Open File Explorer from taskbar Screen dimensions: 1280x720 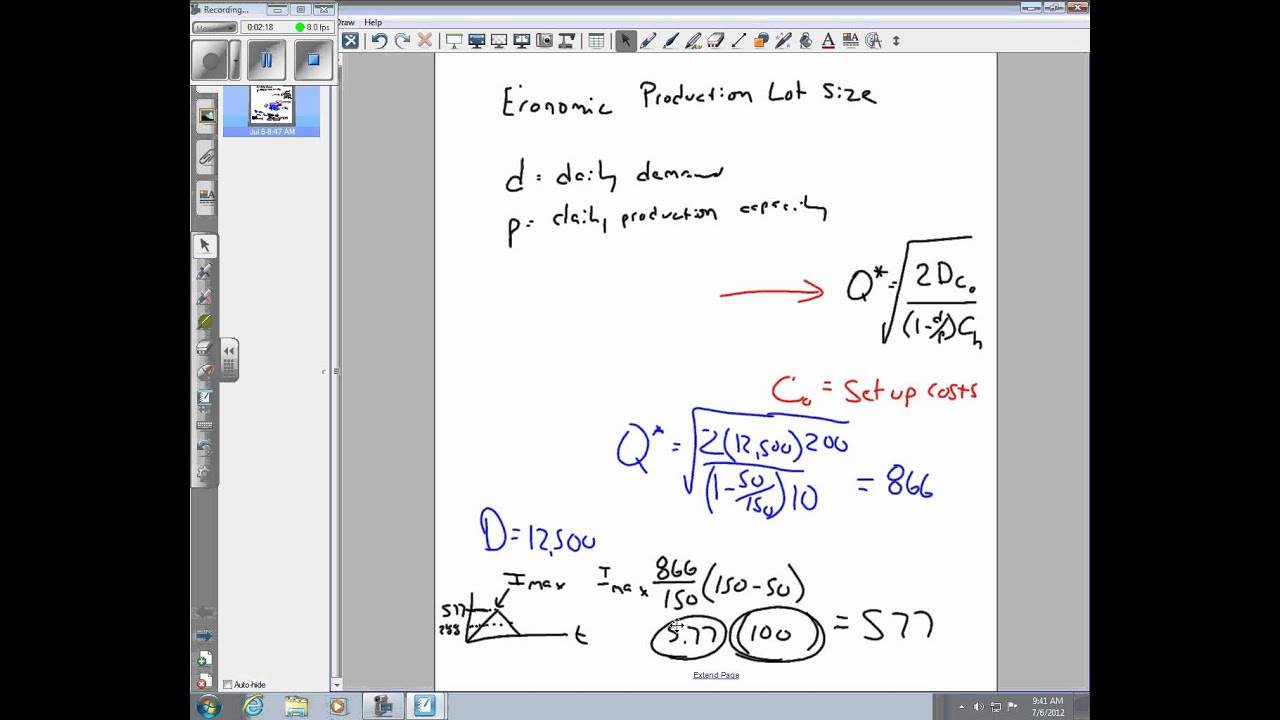[x=296, y=707]
